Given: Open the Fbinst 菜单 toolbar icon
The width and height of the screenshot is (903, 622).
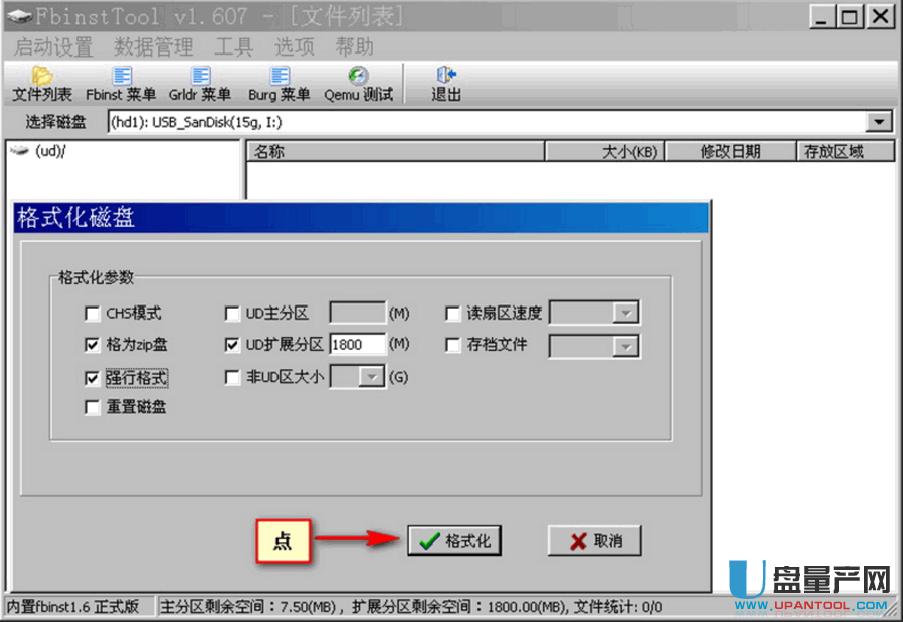Looking at the screenshot, I should (121, 84).
